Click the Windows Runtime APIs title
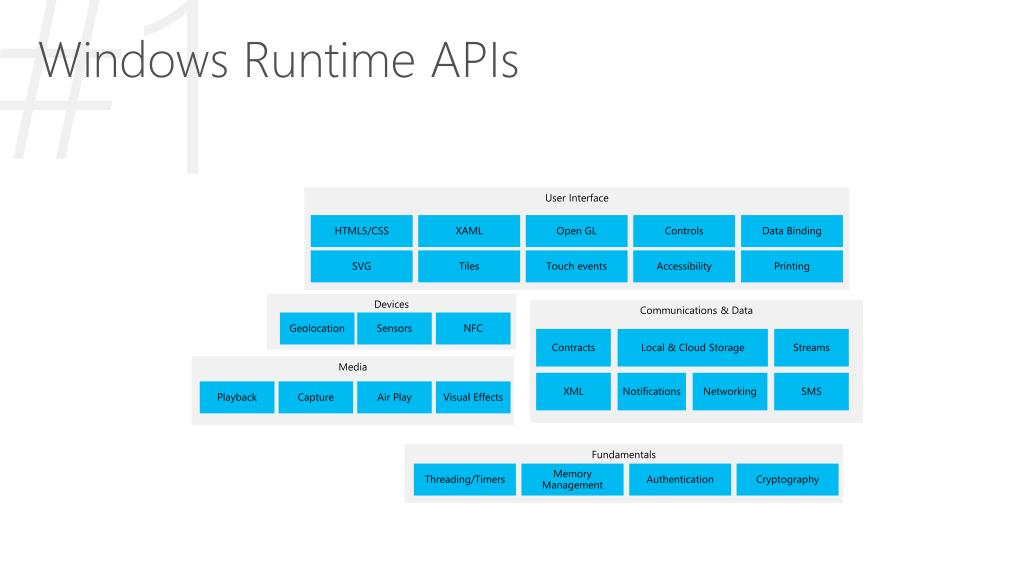Image resolution: width=1023 pixels, height=575 pixels. (x=279, y=60)
